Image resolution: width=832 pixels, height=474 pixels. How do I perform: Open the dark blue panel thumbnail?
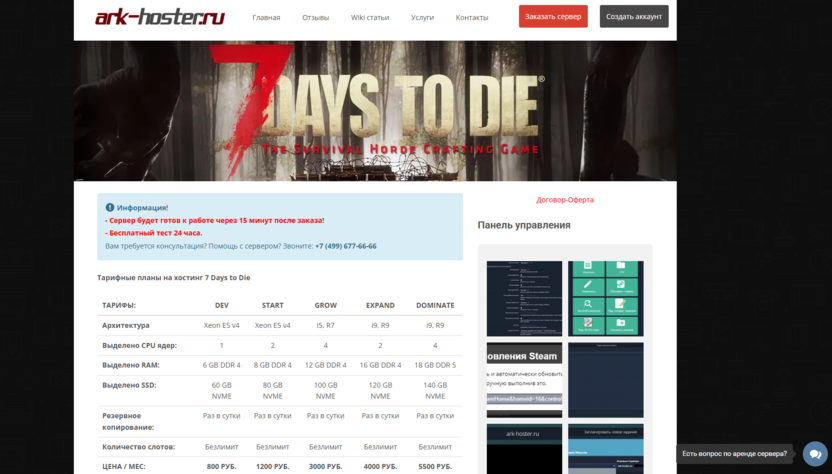click(x=606, y=380)
